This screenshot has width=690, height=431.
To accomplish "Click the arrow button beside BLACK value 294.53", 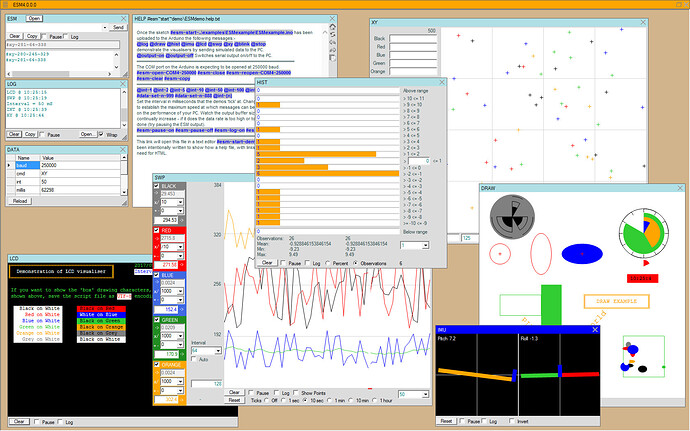I will click(x=182, y=220).
